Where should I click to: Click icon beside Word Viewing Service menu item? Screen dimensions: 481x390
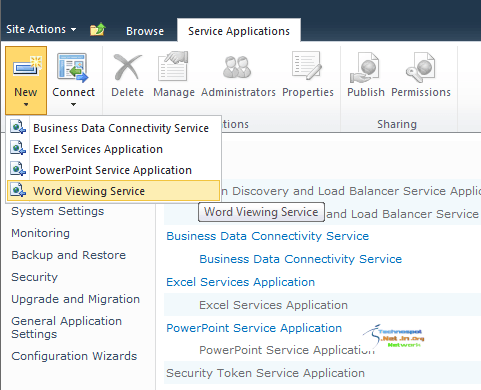click(x=18, y=190)
